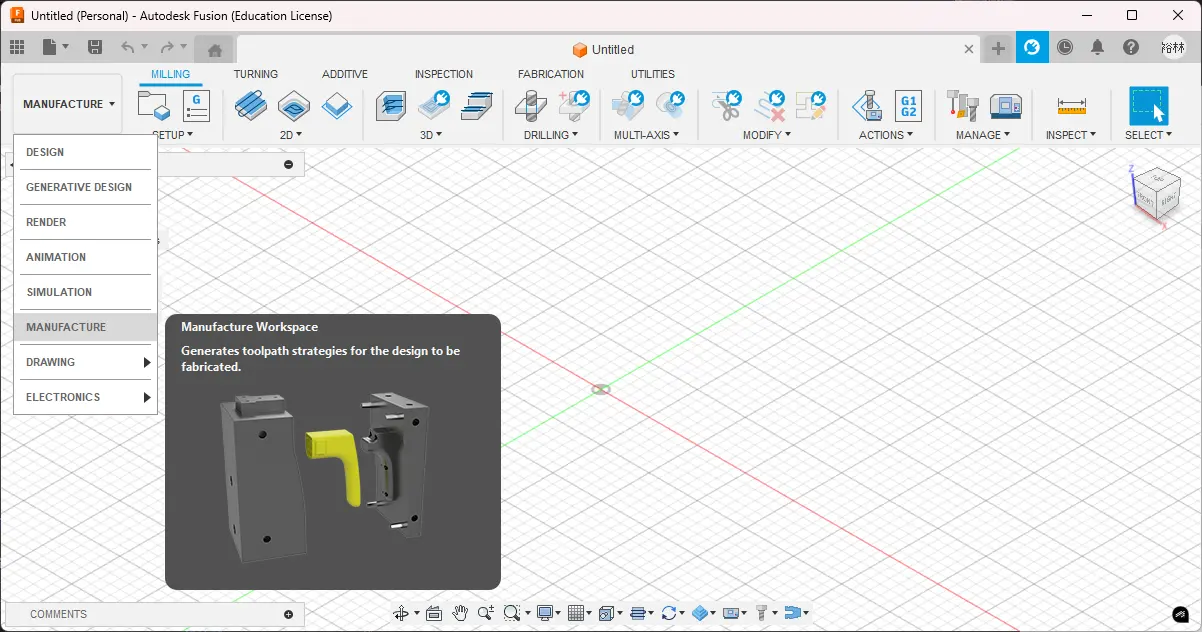Viewport: 1202px width, 632px height.
Task: Open the Job Status clock icon
Action: pyautogui.click(x=1065, y=47)
